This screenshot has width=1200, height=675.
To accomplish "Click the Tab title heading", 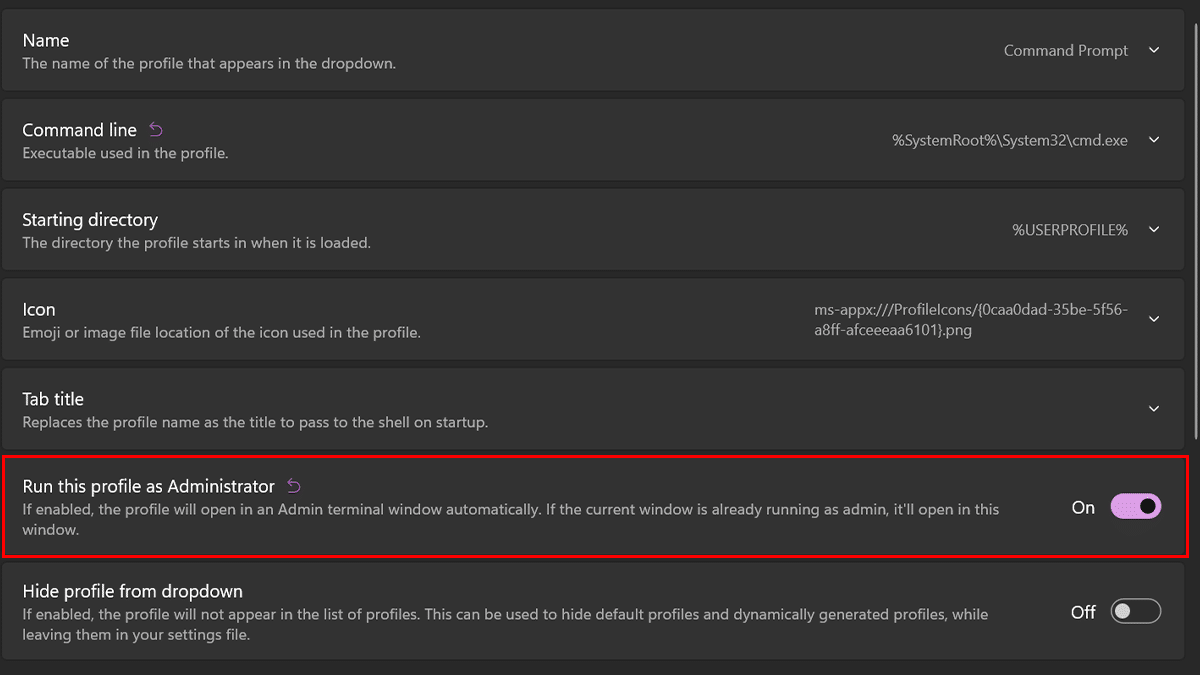I will click(53, 399).
